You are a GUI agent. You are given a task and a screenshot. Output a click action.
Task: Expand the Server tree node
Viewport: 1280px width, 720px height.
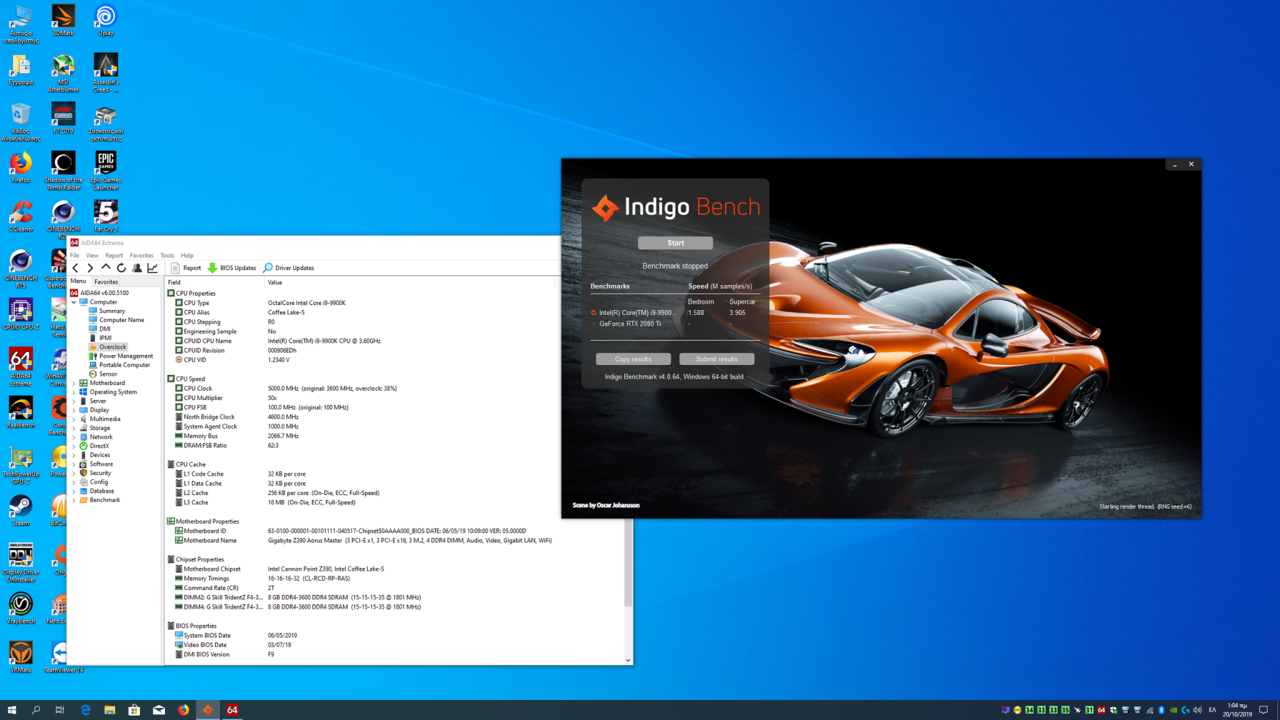74,401
